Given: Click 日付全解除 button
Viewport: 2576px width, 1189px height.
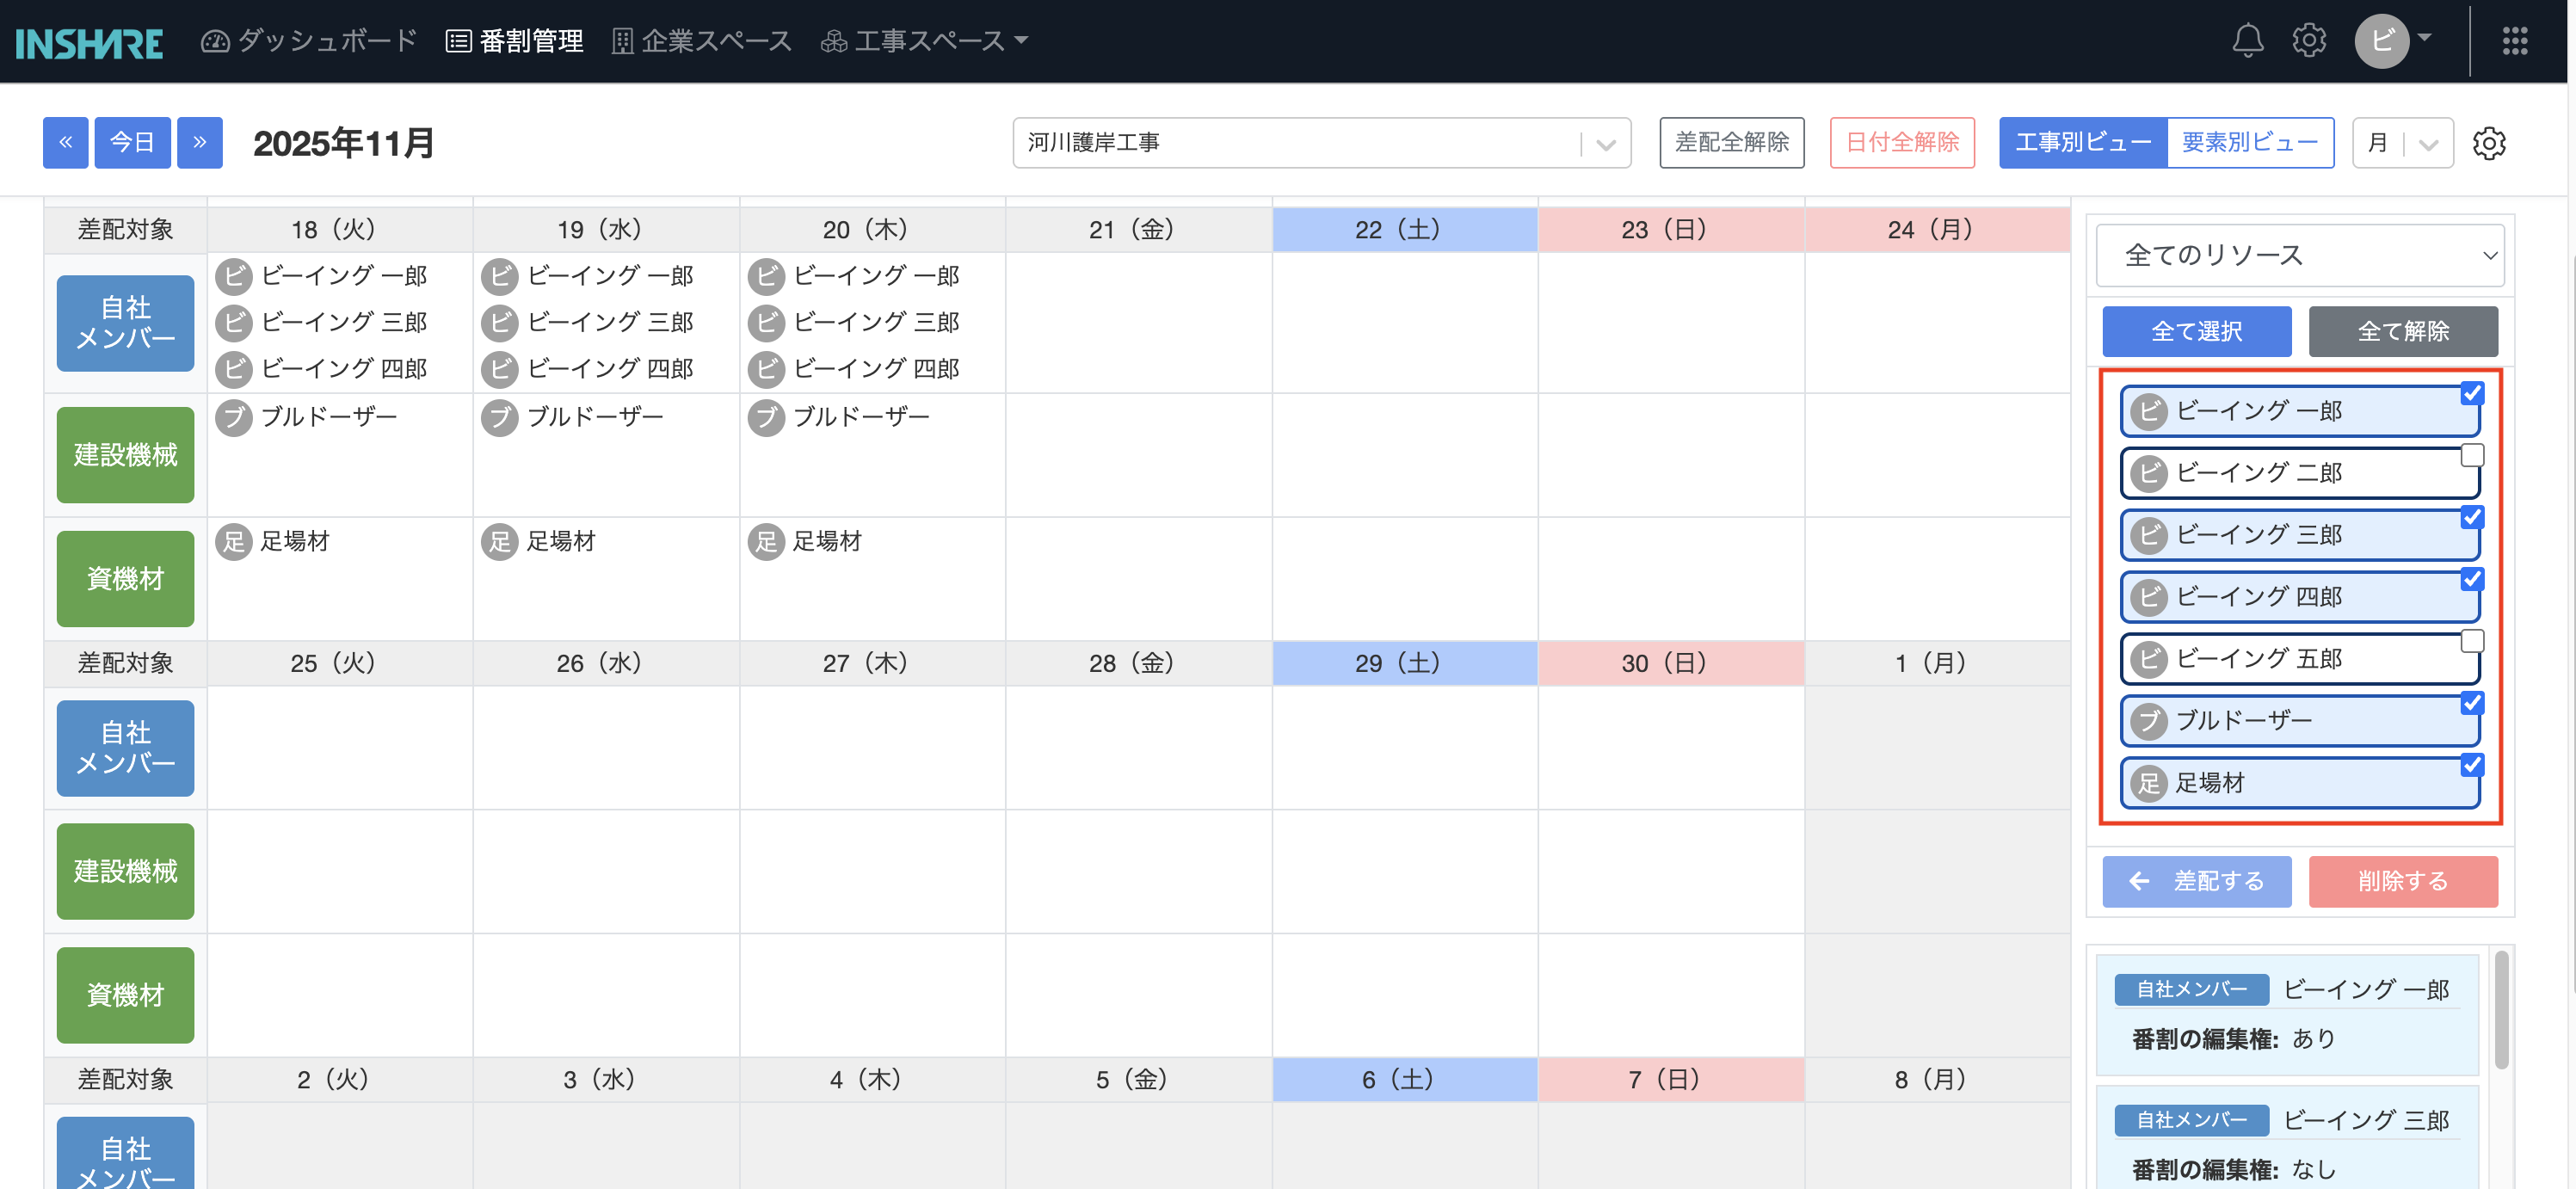Looking at the screenshot, I should point(1902,143).
